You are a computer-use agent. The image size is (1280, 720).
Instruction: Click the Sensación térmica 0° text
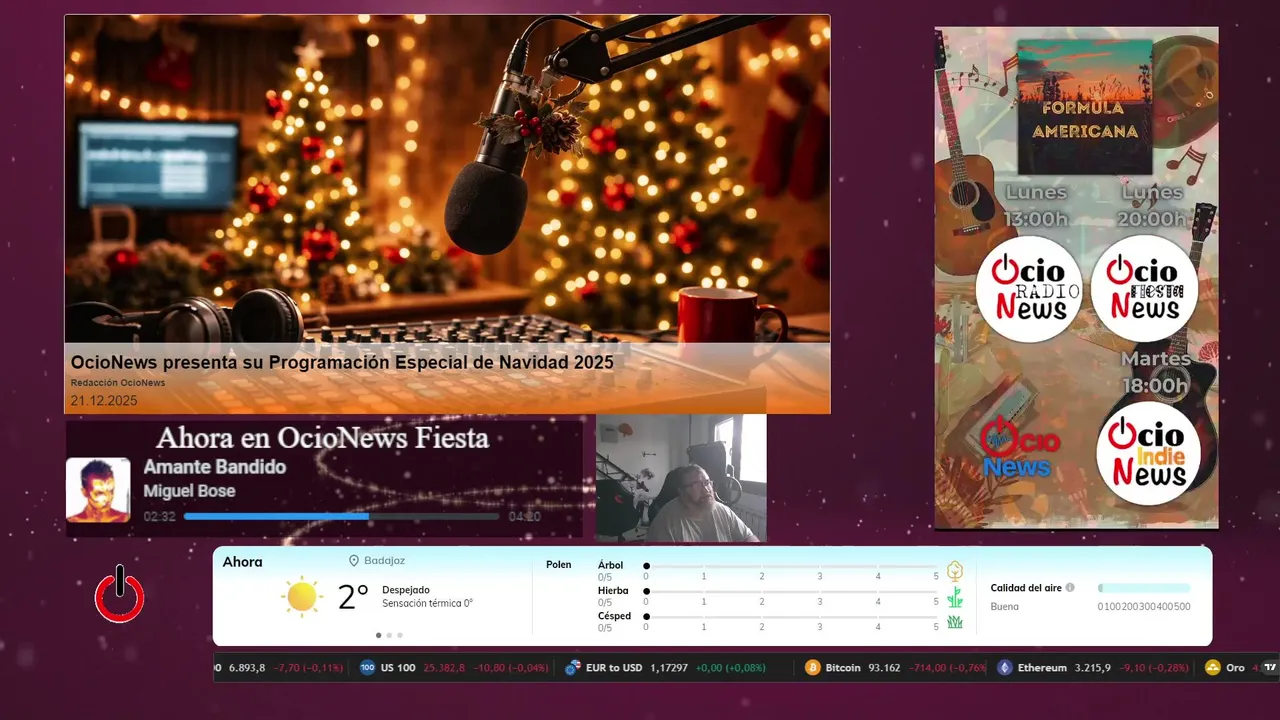pyautogui.click(x=427, y=603)
